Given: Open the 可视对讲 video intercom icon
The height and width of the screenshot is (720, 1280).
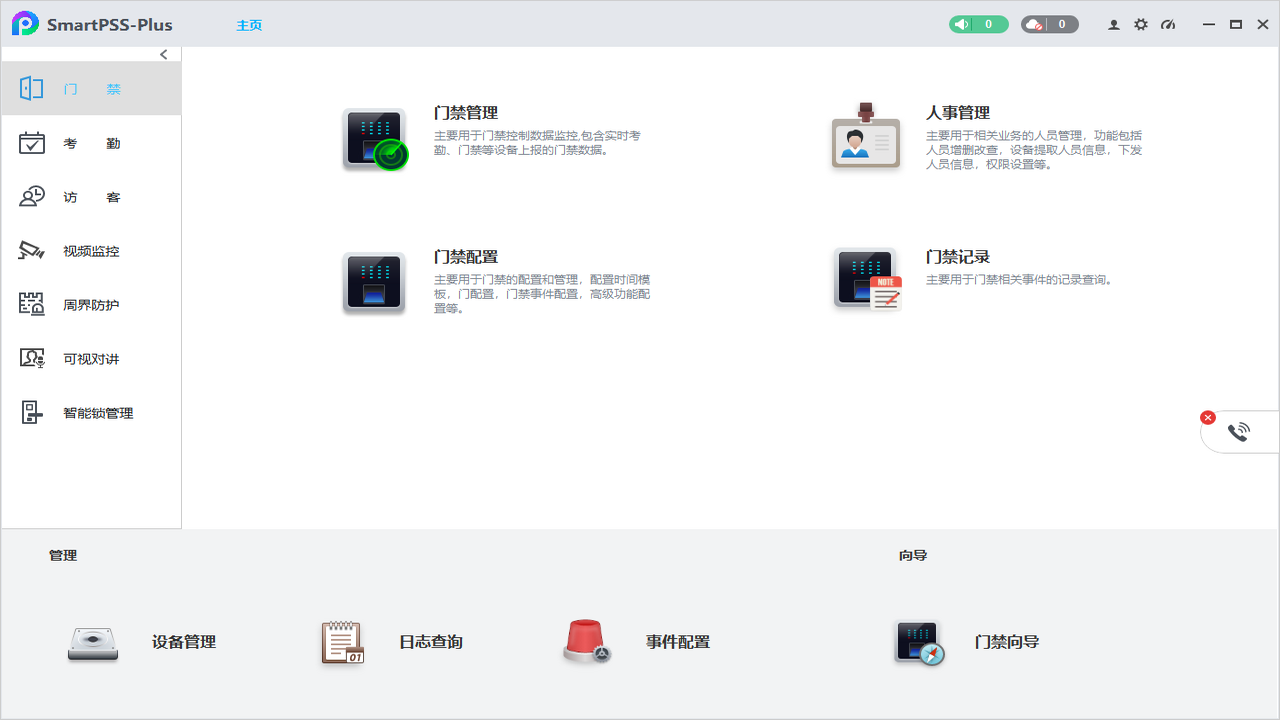Looking at the screenshot, I should click(31, 357).
